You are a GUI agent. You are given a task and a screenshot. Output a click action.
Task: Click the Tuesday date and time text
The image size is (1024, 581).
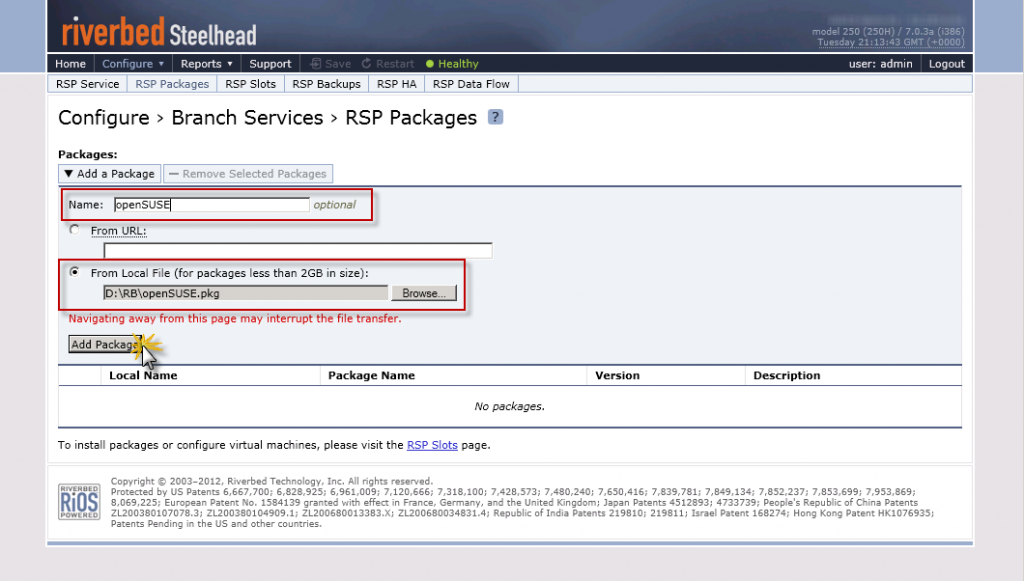click(891, 42)
